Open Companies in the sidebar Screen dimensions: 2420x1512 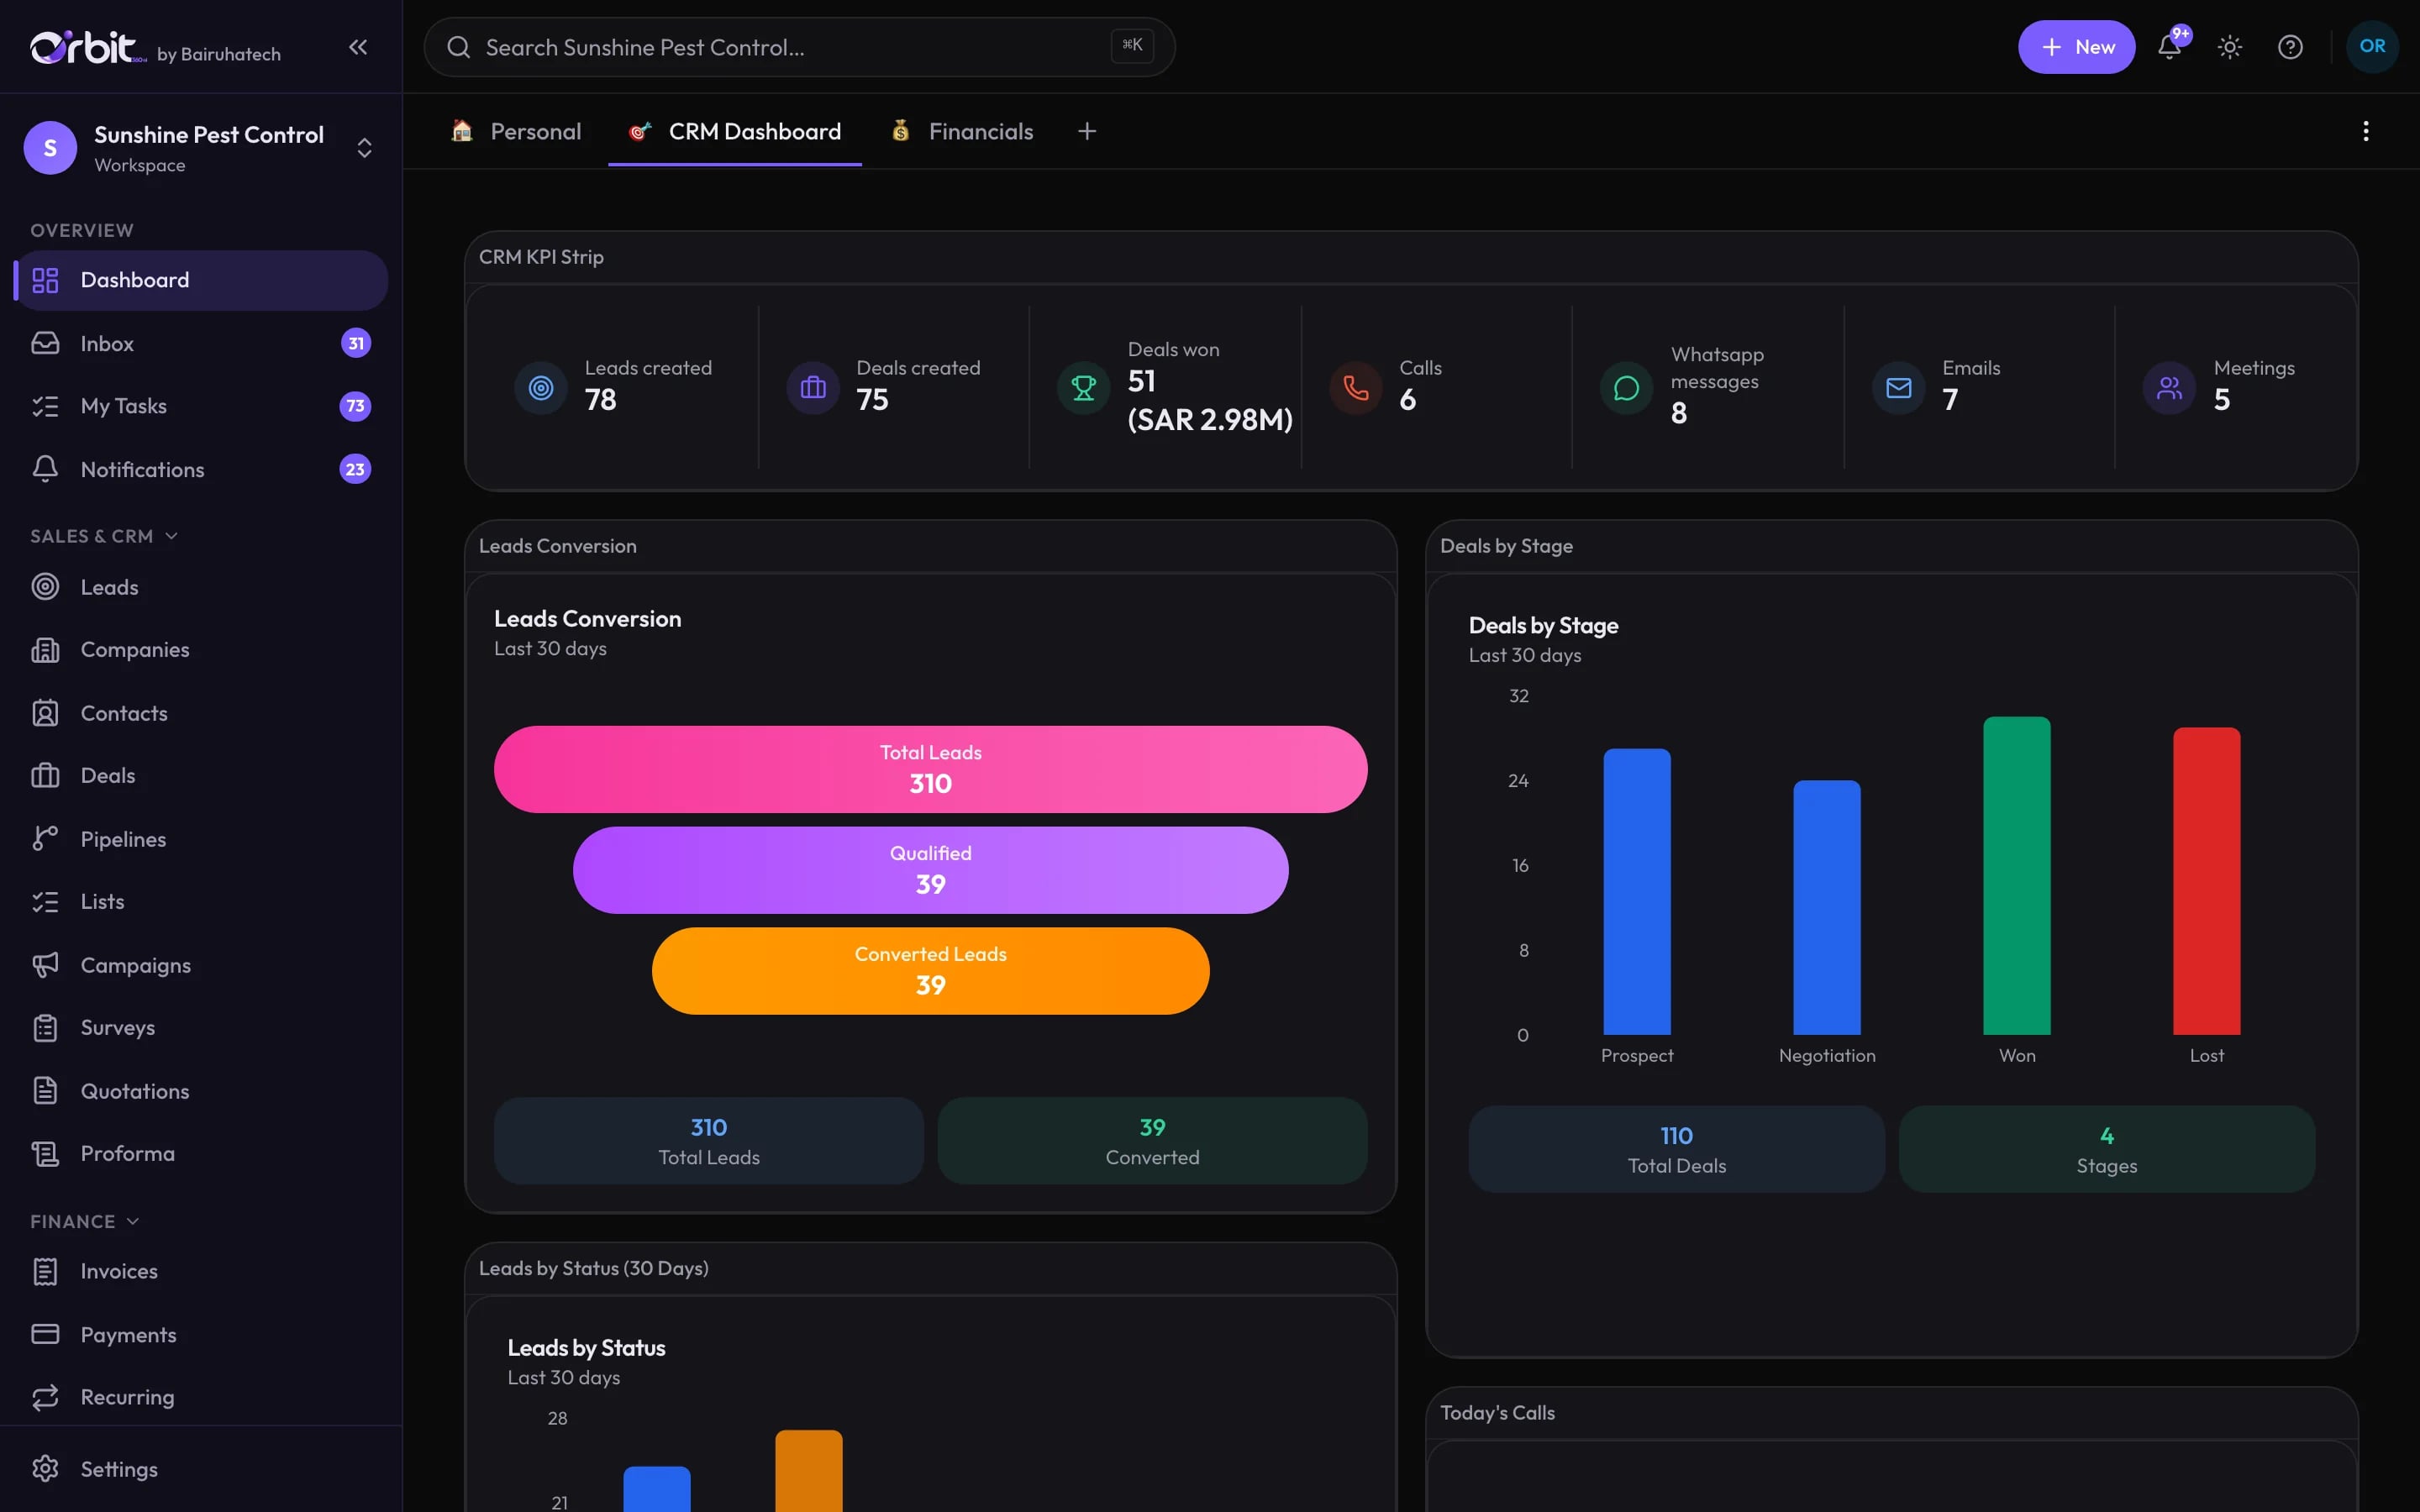(x=200, y=650)
